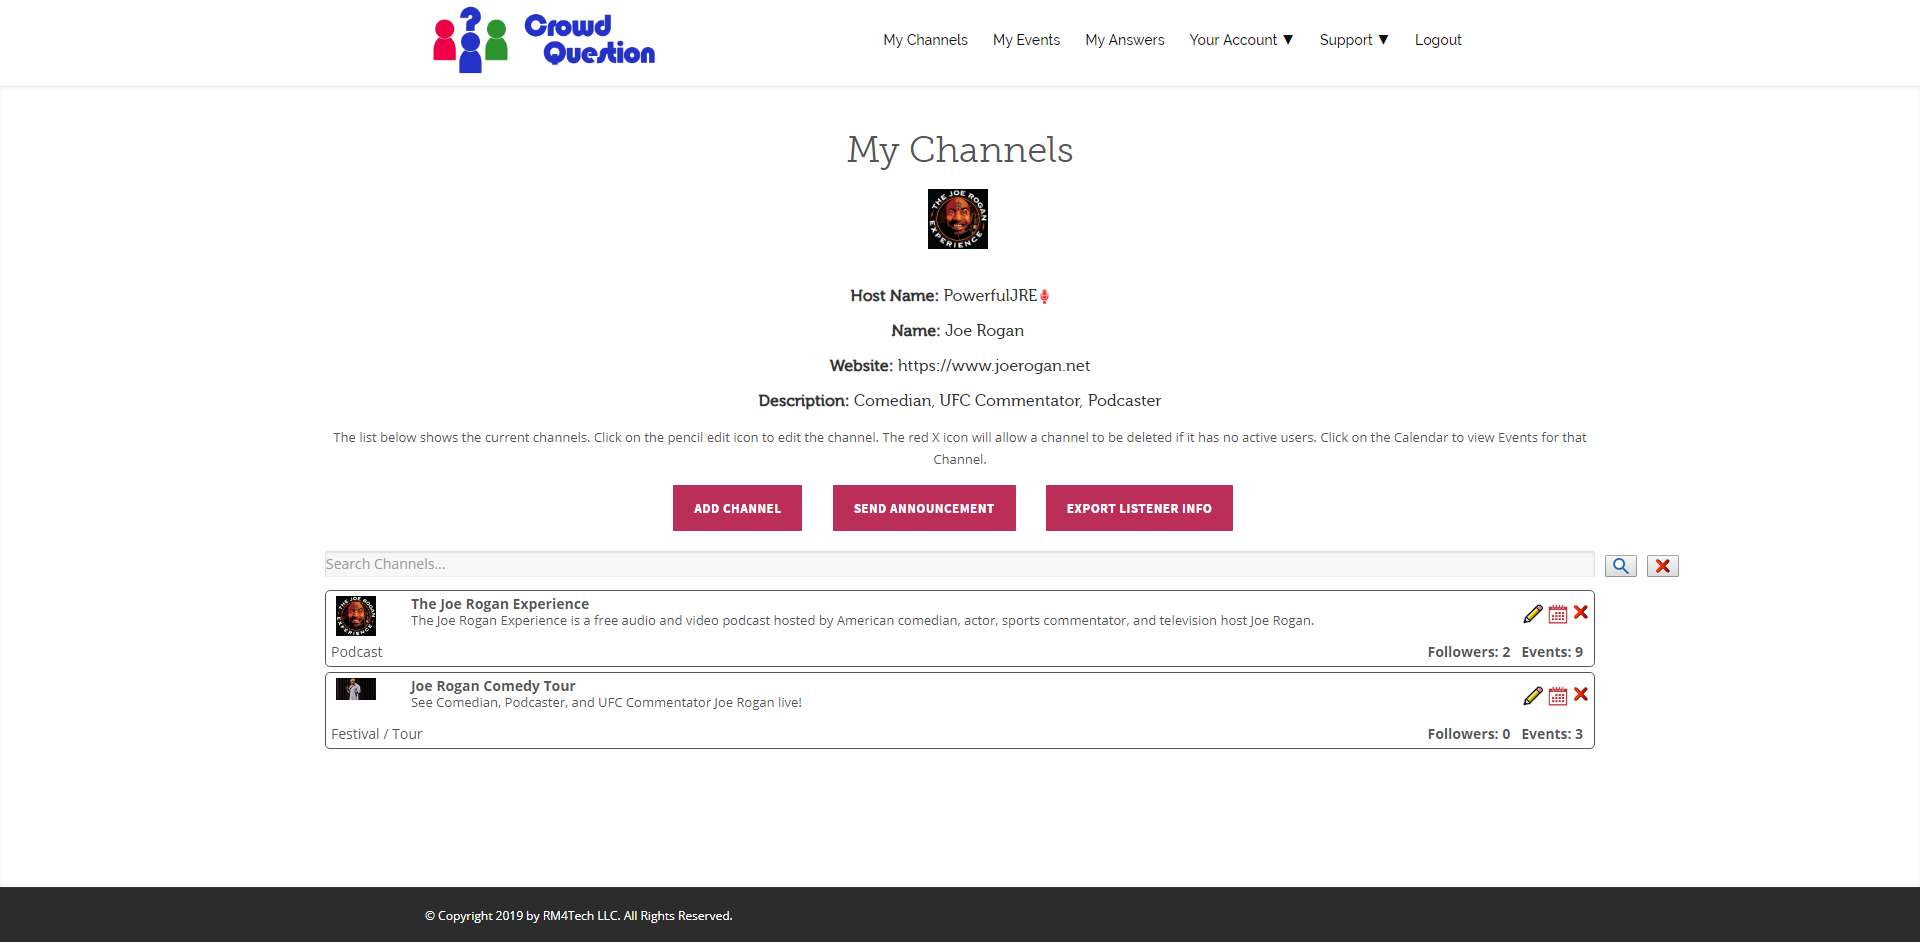This screenshot has width=1920, height=942.
Task: Click the My Channels page heading
Action: (960, 150)
